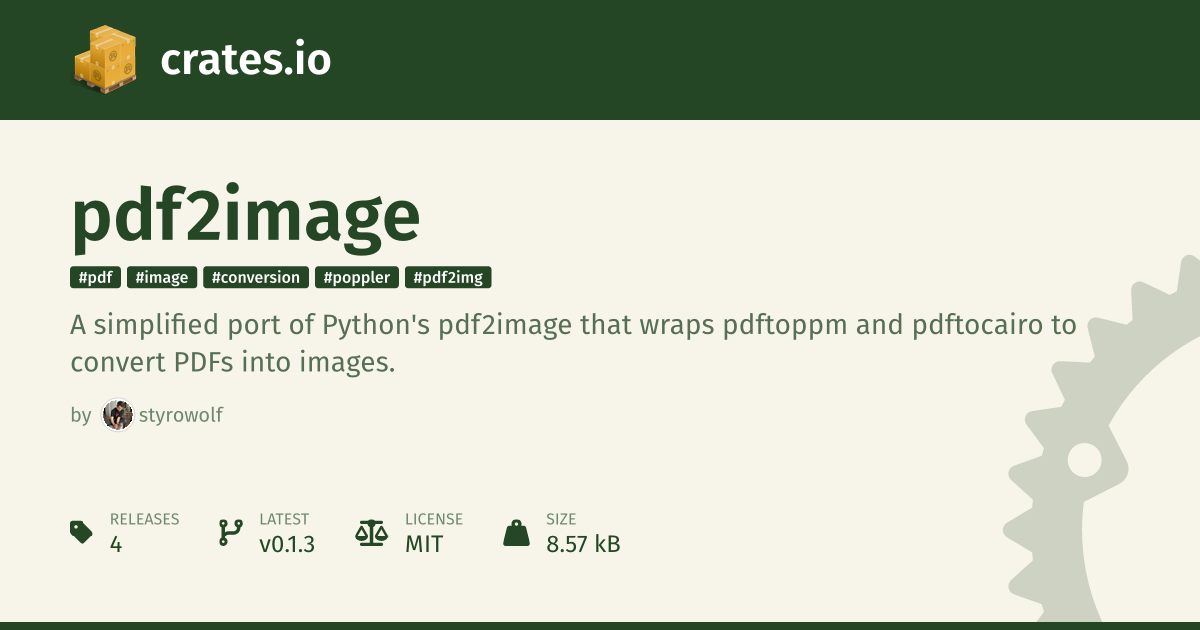Click the license balance scale icon
The image size is (1200, 630).
tap(371, 532)
